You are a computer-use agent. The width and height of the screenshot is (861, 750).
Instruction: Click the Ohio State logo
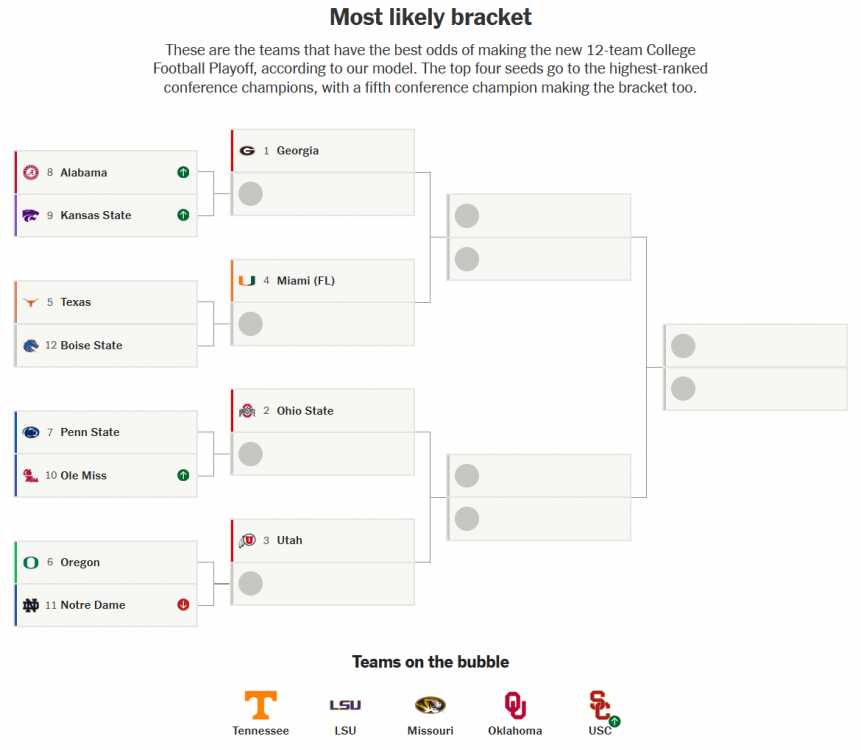(x=247, y=411)
